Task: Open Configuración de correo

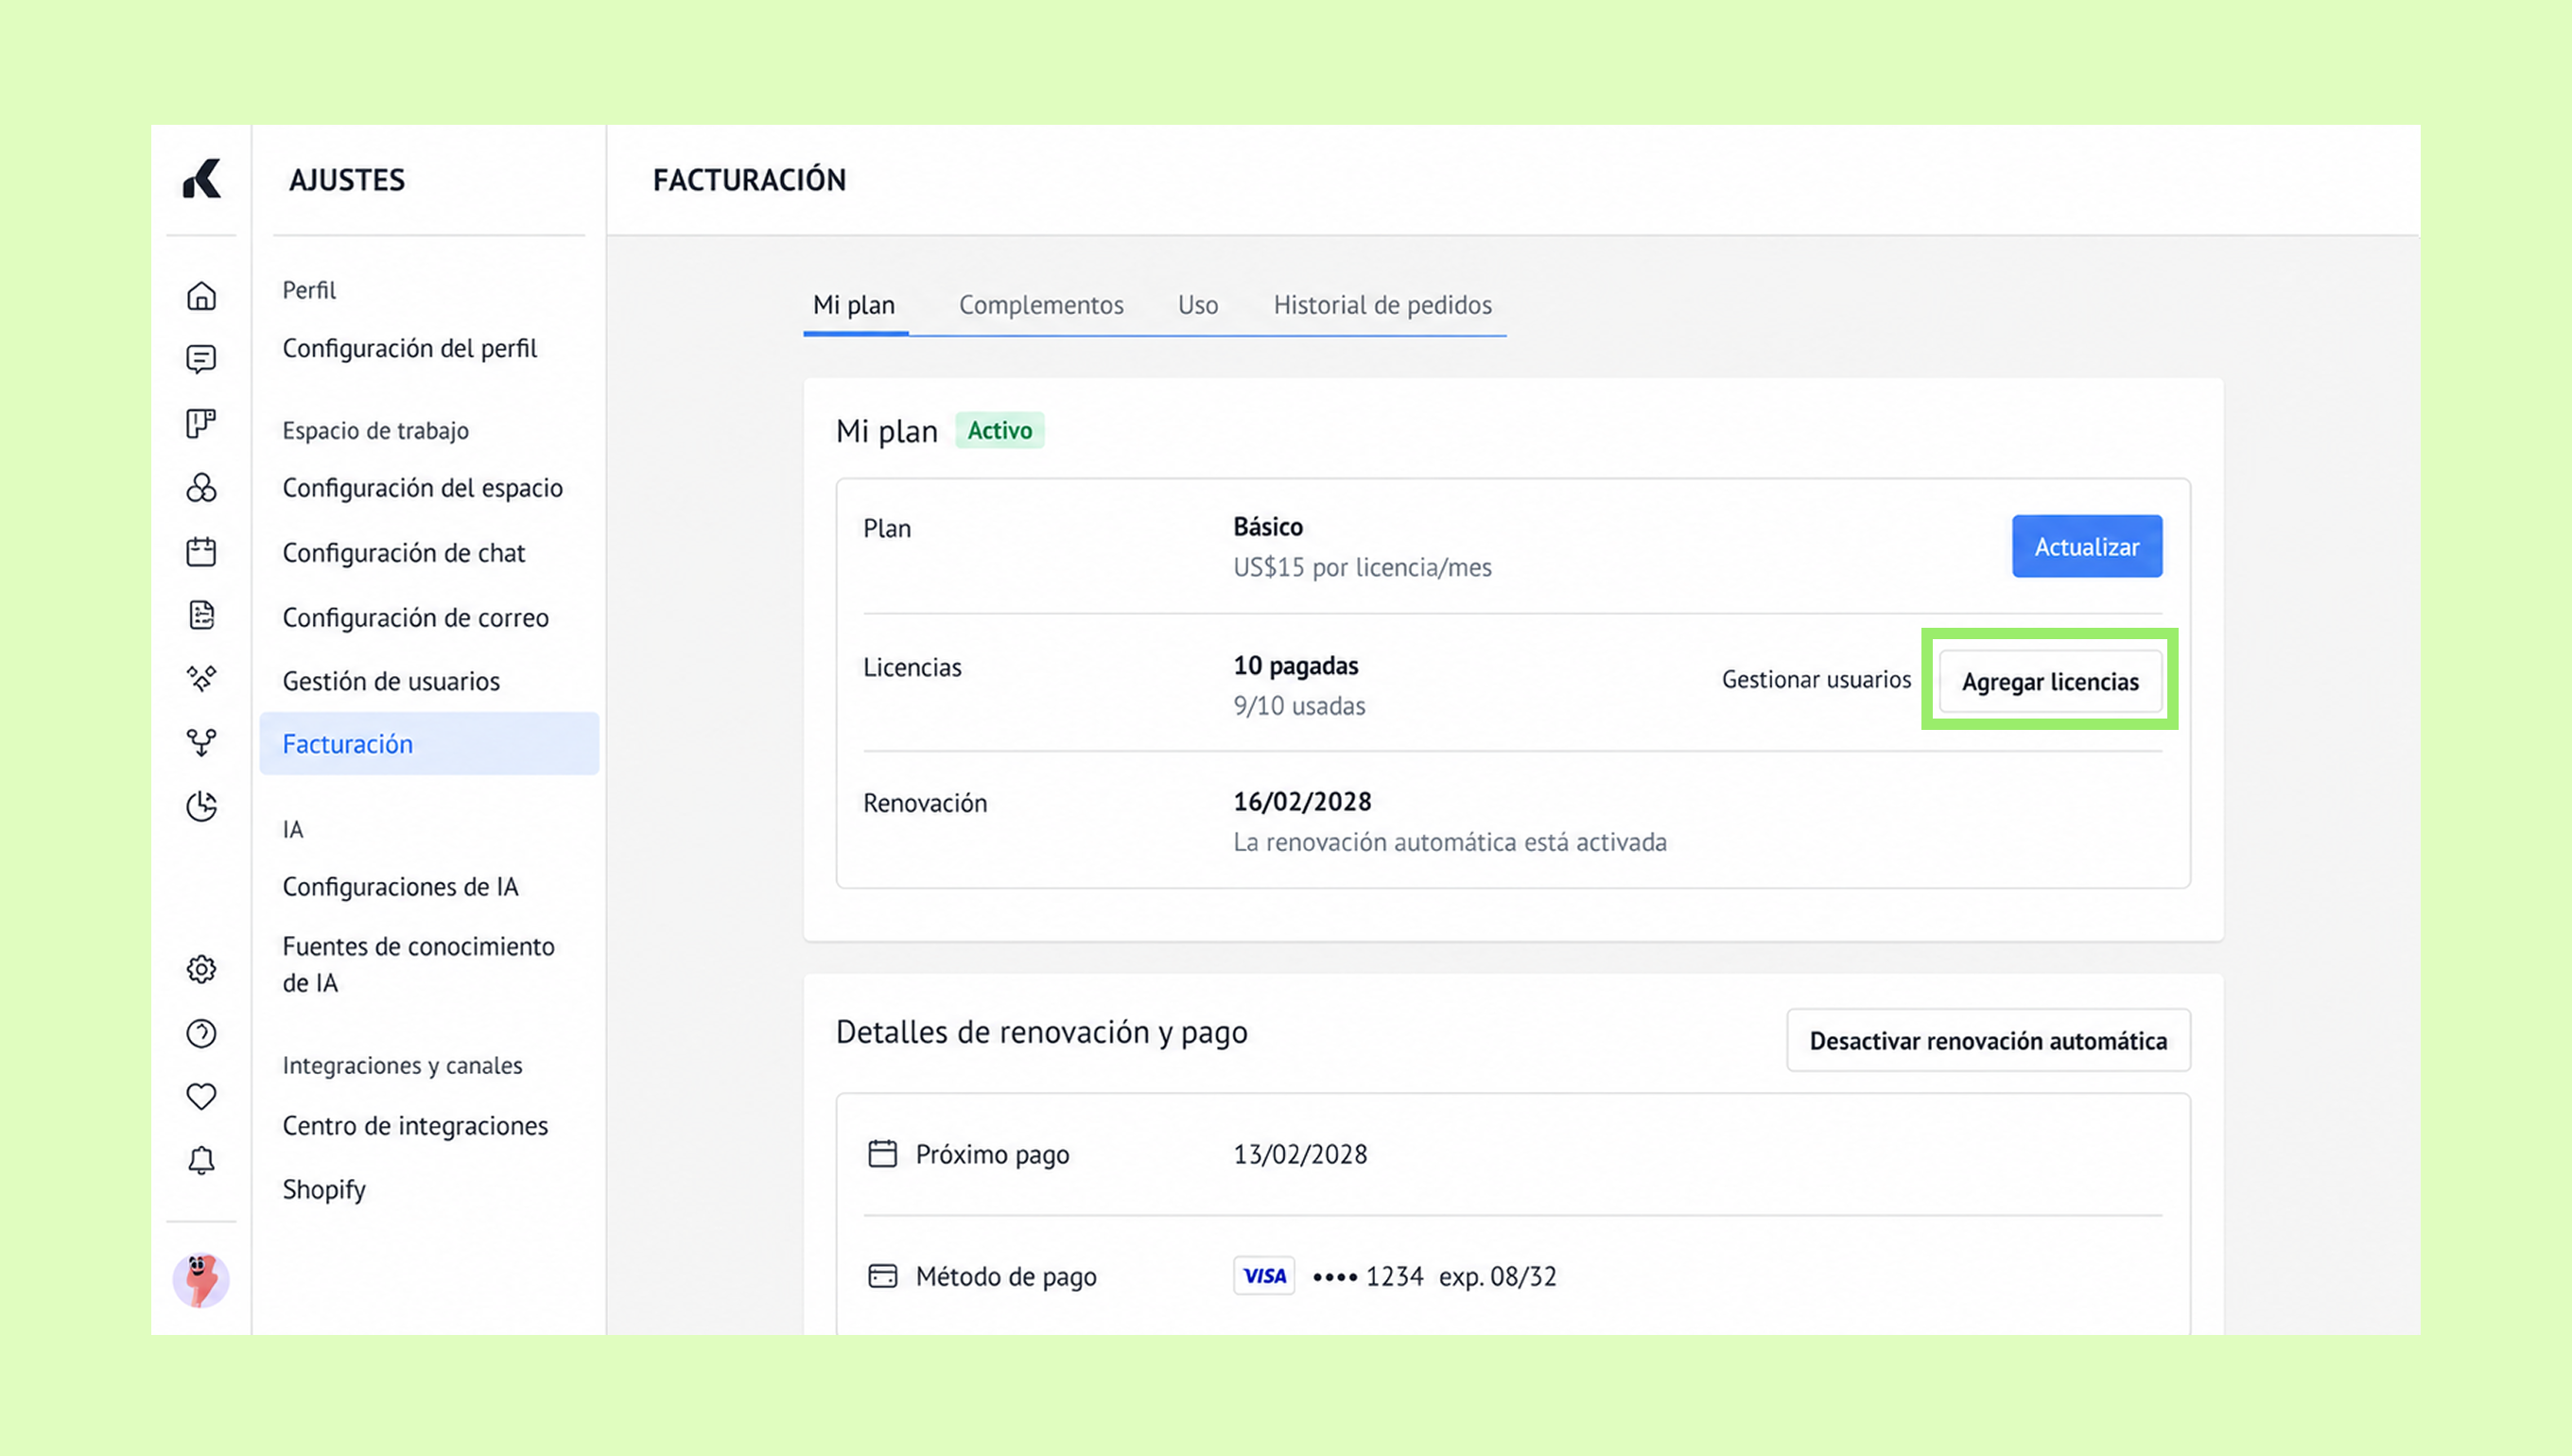Action: click(416, 618)
